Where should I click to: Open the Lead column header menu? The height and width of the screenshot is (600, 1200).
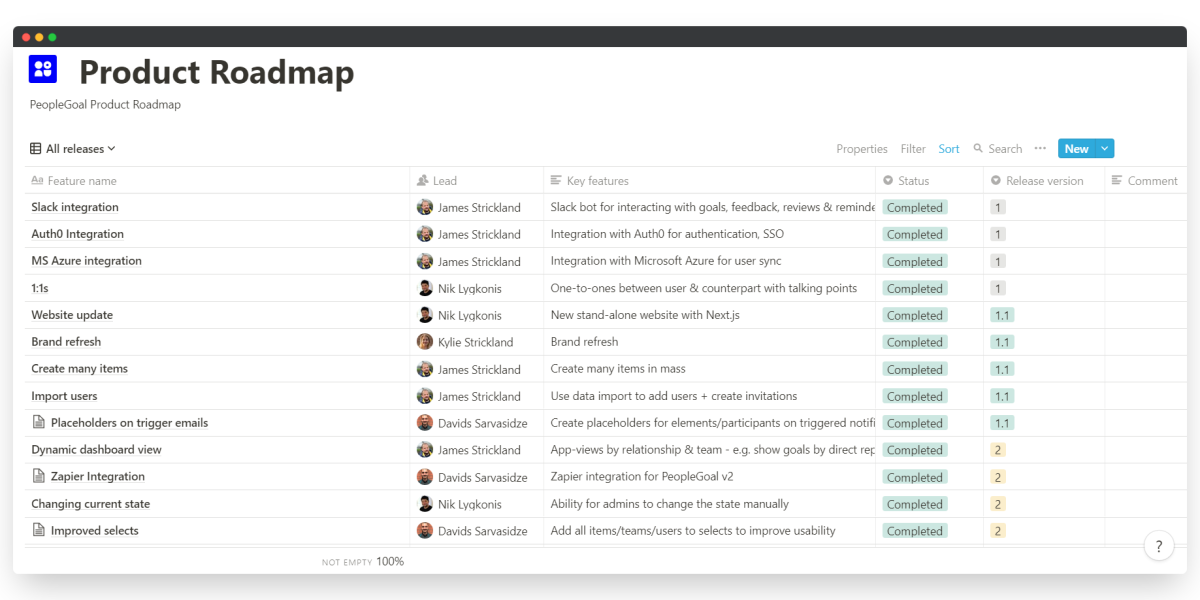click(x=477, y=181)
